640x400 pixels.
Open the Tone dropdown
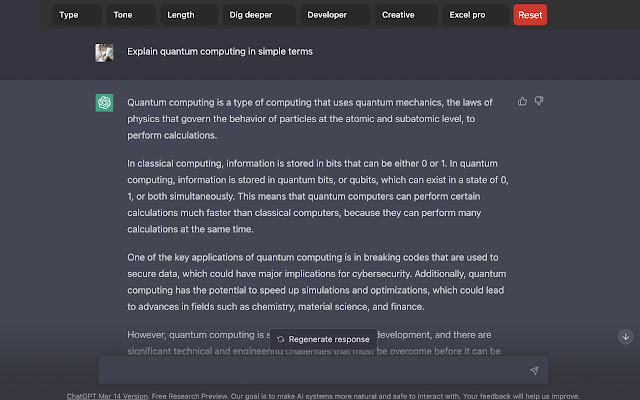point(132,15)
